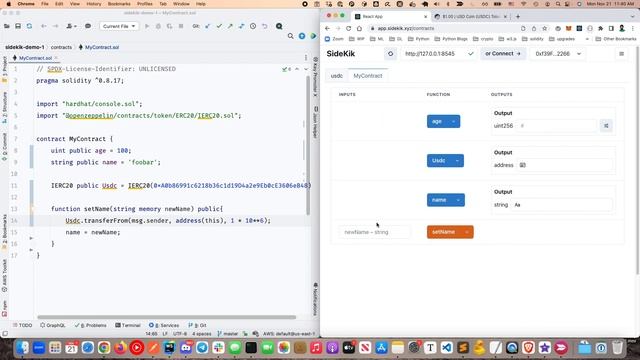Click the newName string input field
This screenshot has width=640, height=360.
(374, 232)
